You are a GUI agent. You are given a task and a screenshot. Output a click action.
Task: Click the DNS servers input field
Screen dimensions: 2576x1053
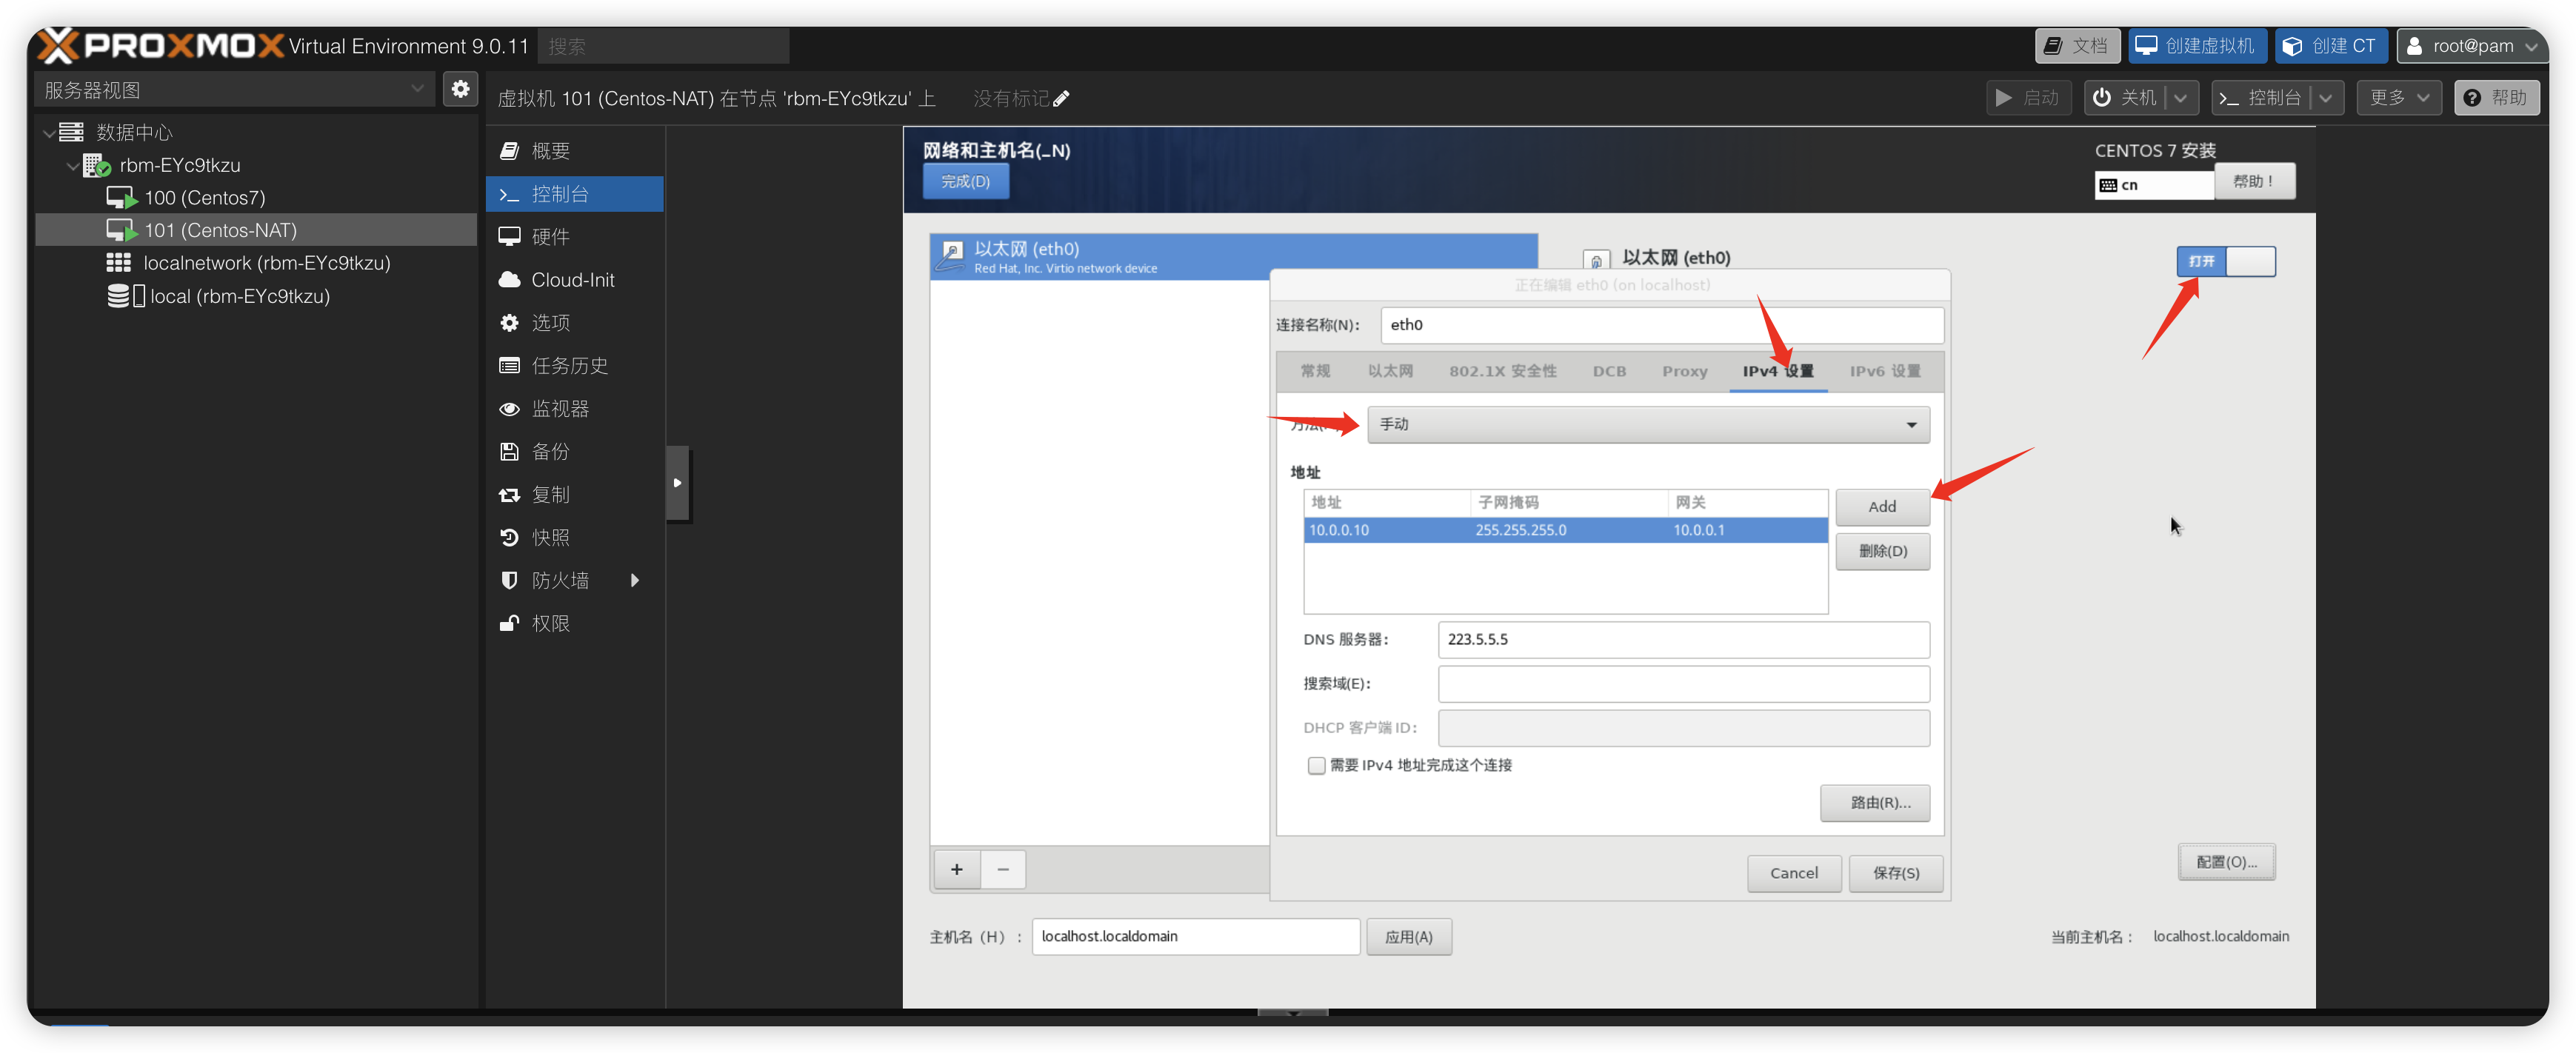click(1682, 639)
